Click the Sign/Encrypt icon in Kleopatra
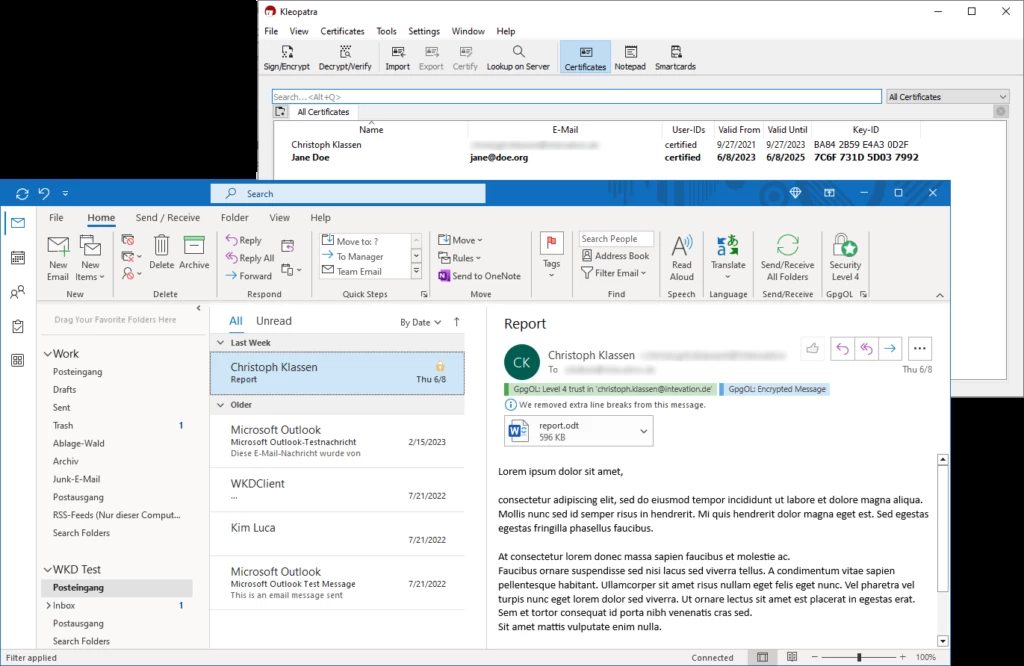The image size is (1024, 666). click(287, 57)
